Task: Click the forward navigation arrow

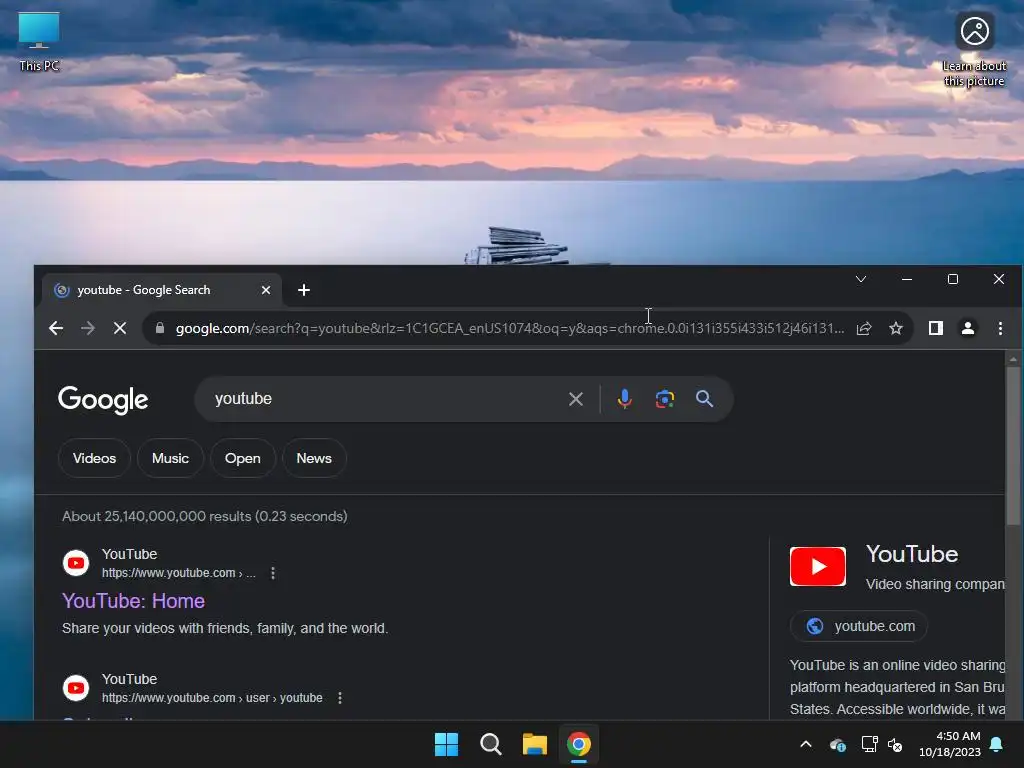Action: pyautogui.click(x=88, y=328)
